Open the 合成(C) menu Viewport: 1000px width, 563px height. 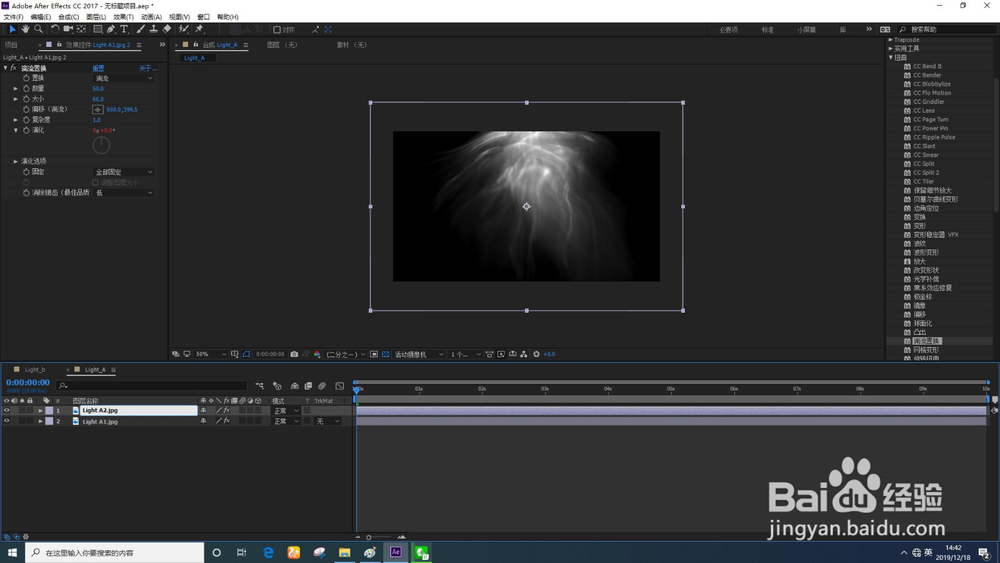(x=68, y=17)
